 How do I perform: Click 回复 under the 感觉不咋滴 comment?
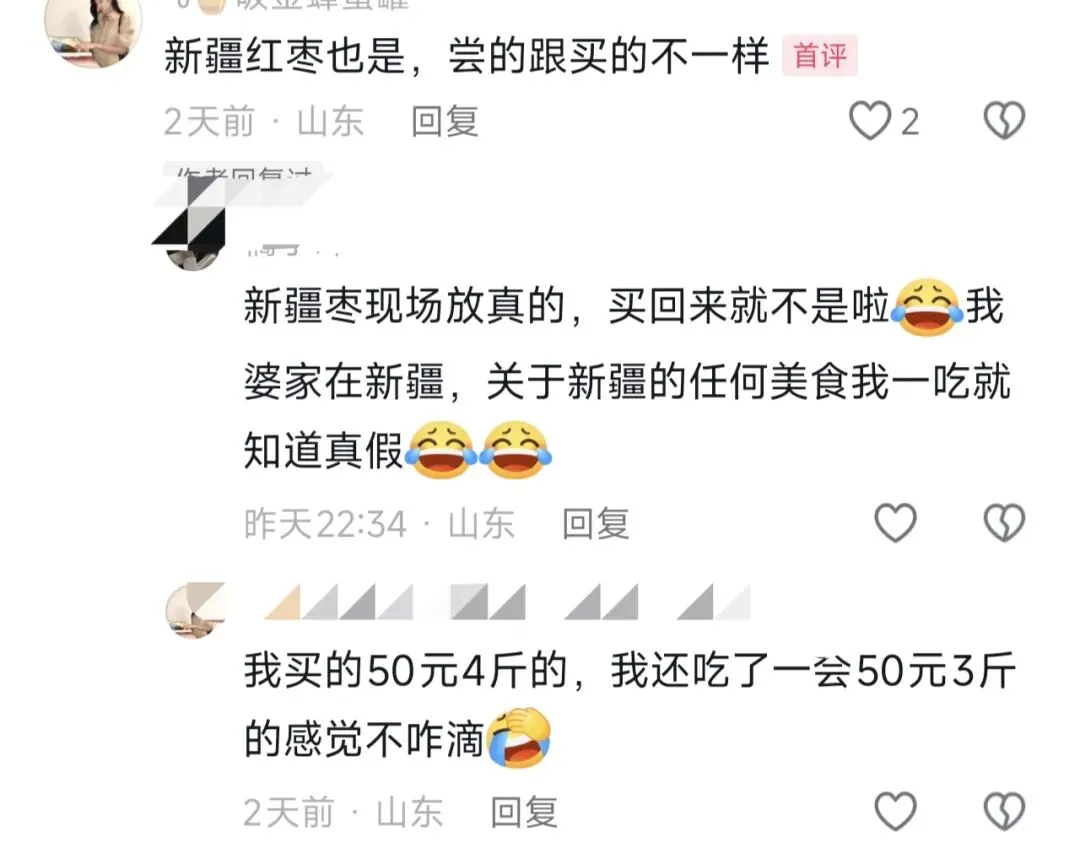[x=523, y=812]
